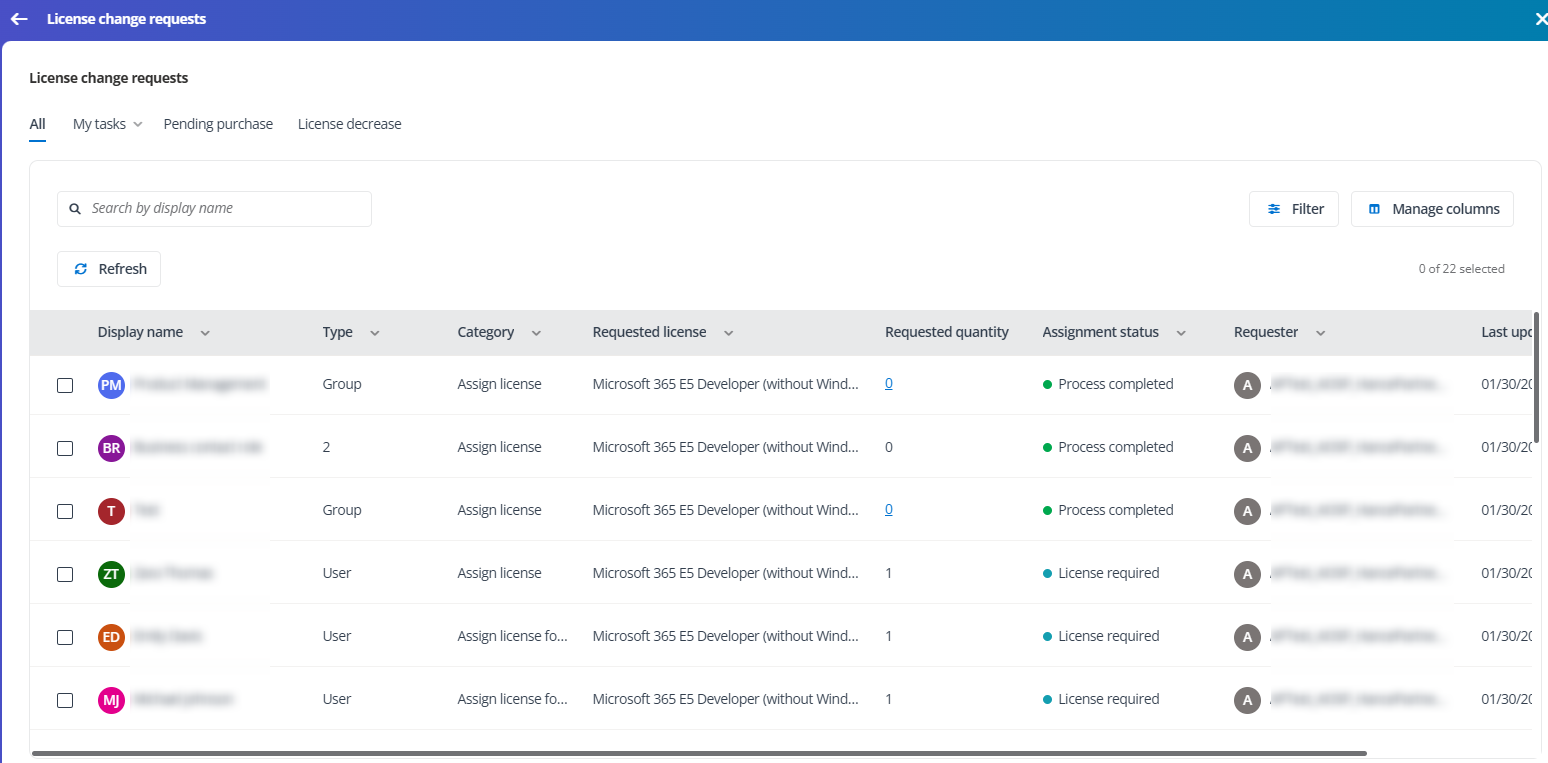Click the ZT avatar icon
The width and height of the screenshot is (1548, 763).
coord(111,574)
